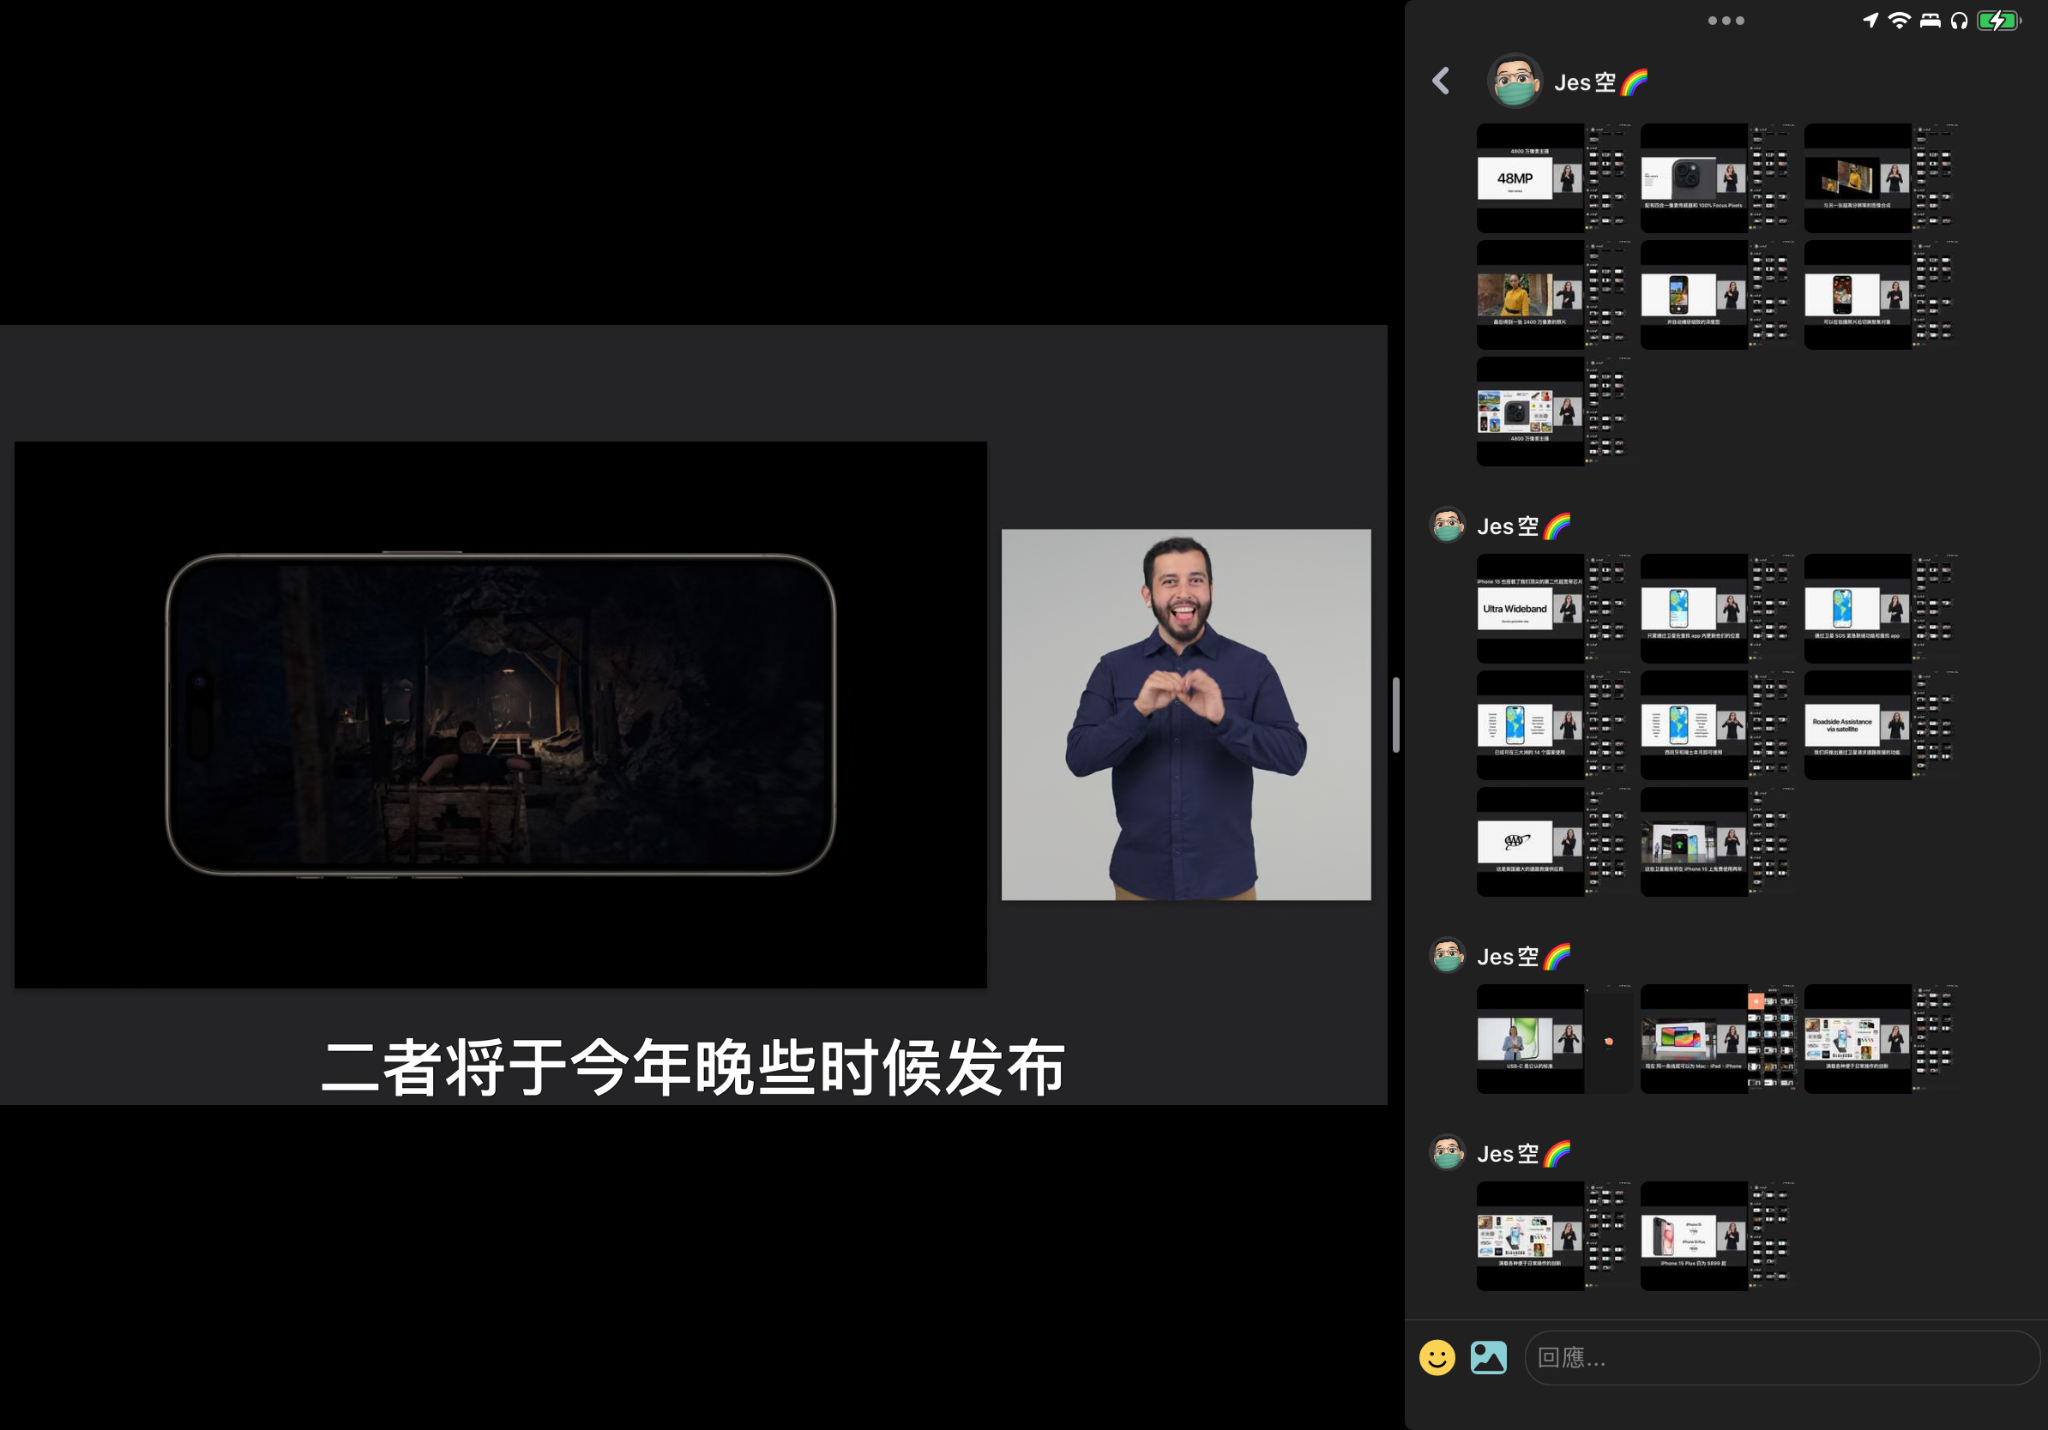This screenshot has height=1430, width=2048.
Task: Open the three-dot multitasking menu
Action: tap(1726, 20)
